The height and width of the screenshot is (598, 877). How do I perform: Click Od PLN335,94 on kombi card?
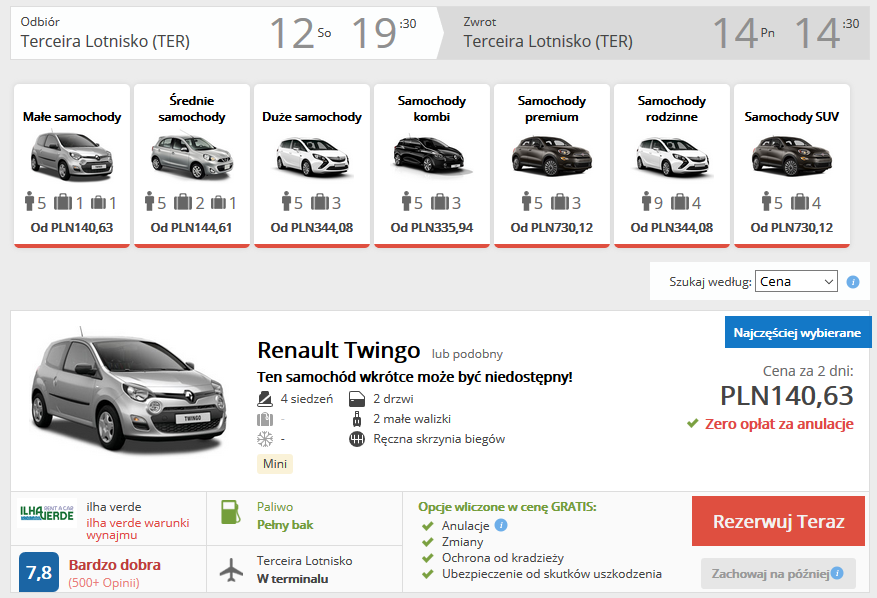tap(432, 228)
